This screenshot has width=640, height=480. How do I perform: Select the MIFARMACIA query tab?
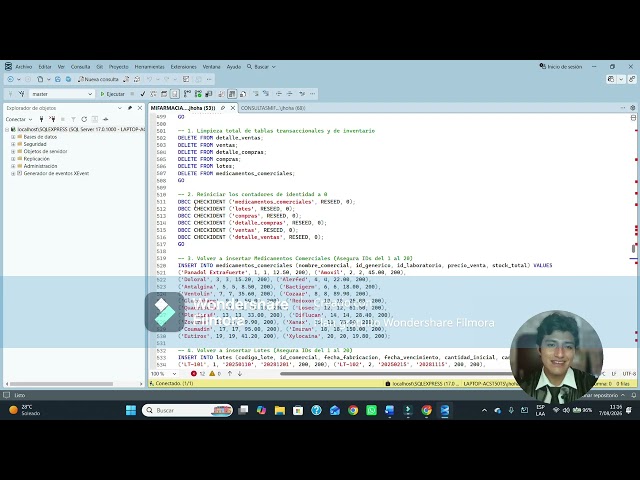coord(183,108)
